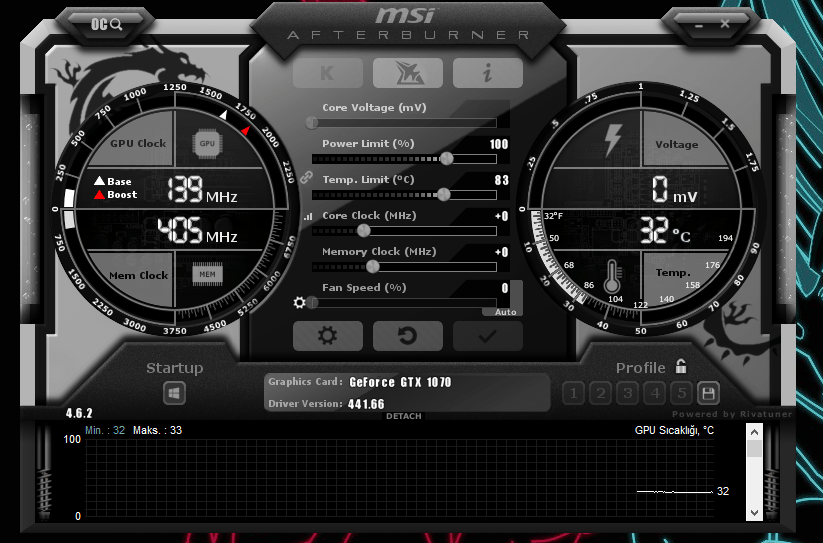
Task: Toggle the link icon beside Temp. Limit
Action: coord(307,178)
